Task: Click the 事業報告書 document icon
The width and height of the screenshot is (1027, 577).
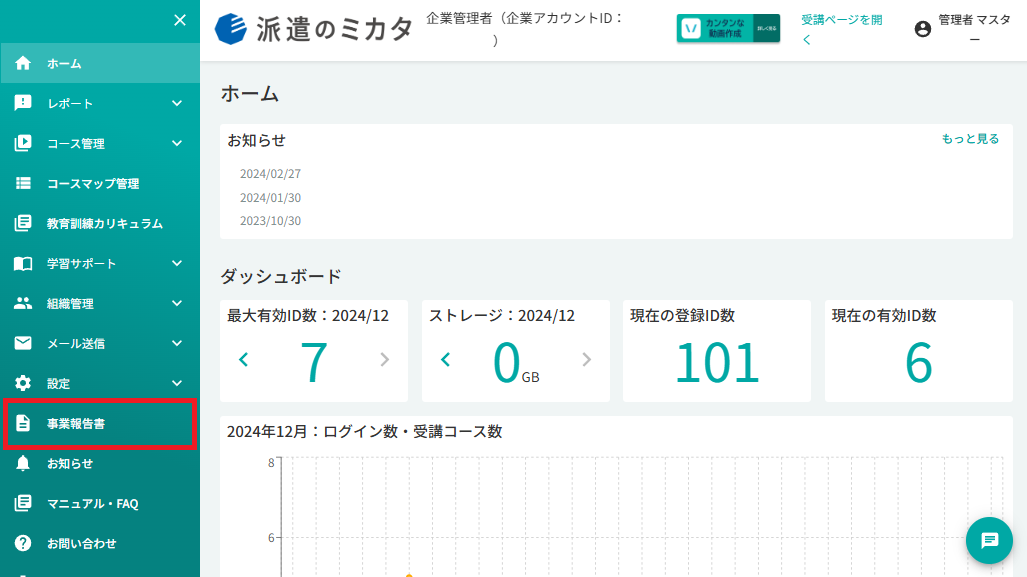Action: (23, 423)
